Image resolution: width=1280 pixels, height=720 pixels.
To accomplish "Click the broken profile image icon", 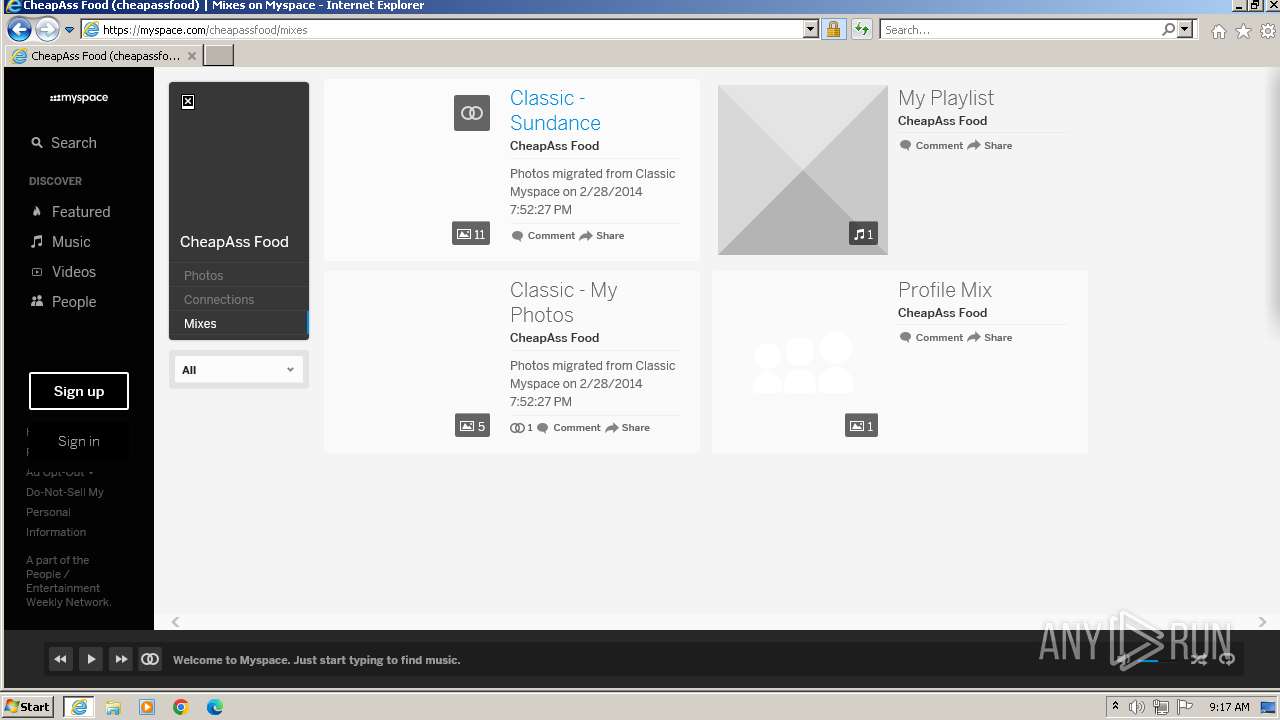I will tap(188, 102).
